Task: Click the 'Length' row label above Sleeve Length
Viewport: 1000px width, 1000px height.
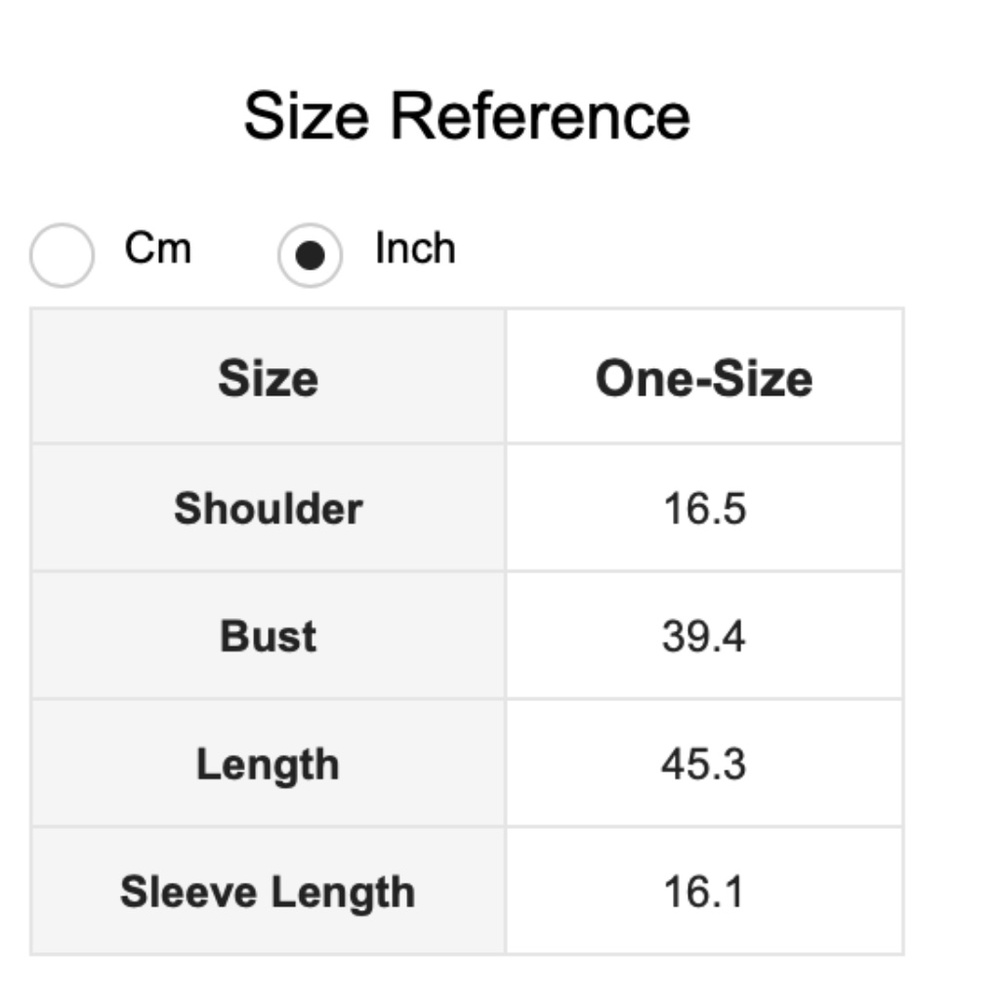Action: [268, 765]
